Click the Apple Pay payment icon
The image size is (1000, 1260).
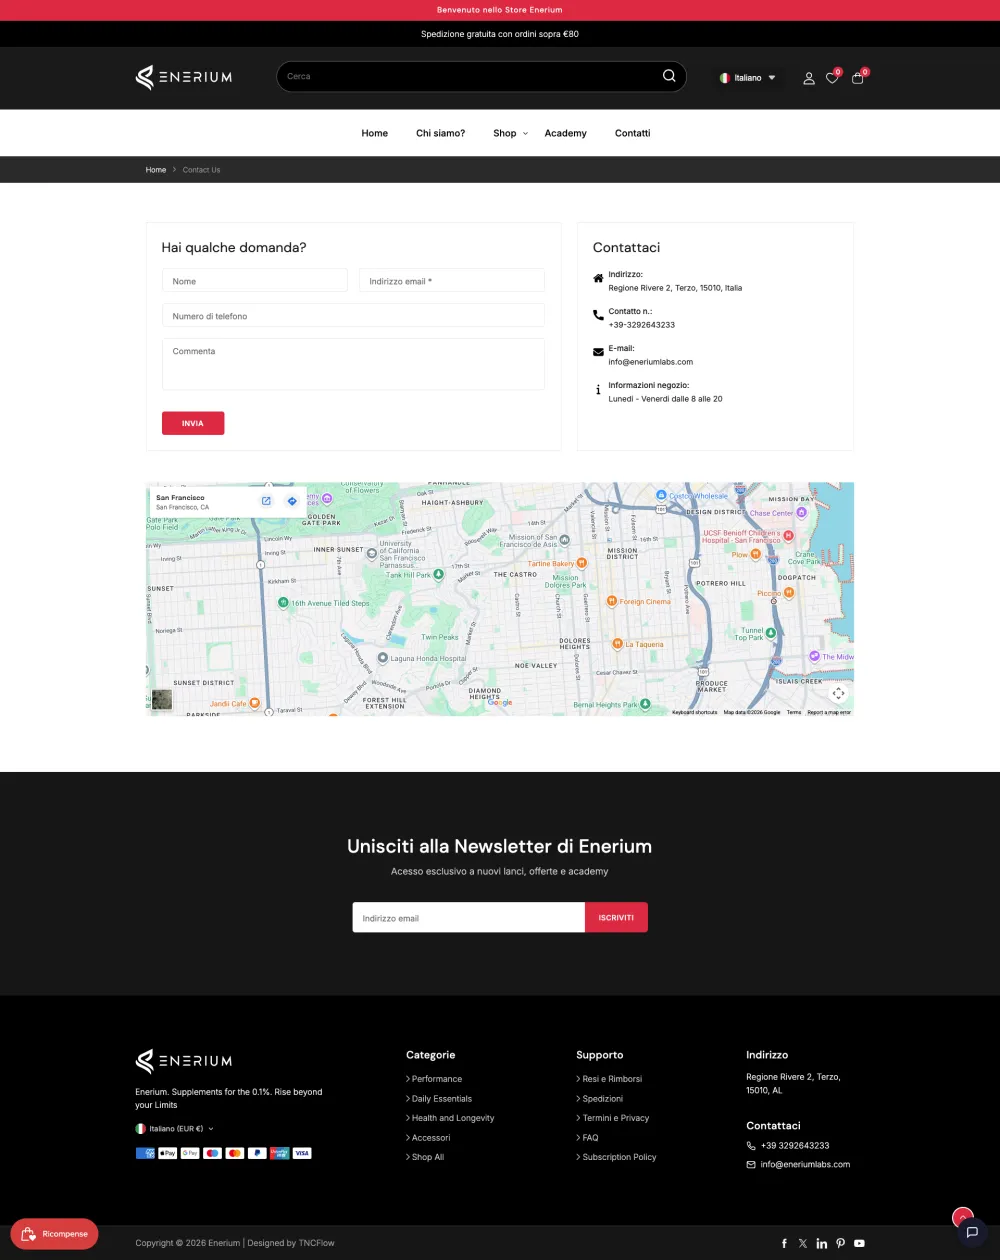point(168,1153)
